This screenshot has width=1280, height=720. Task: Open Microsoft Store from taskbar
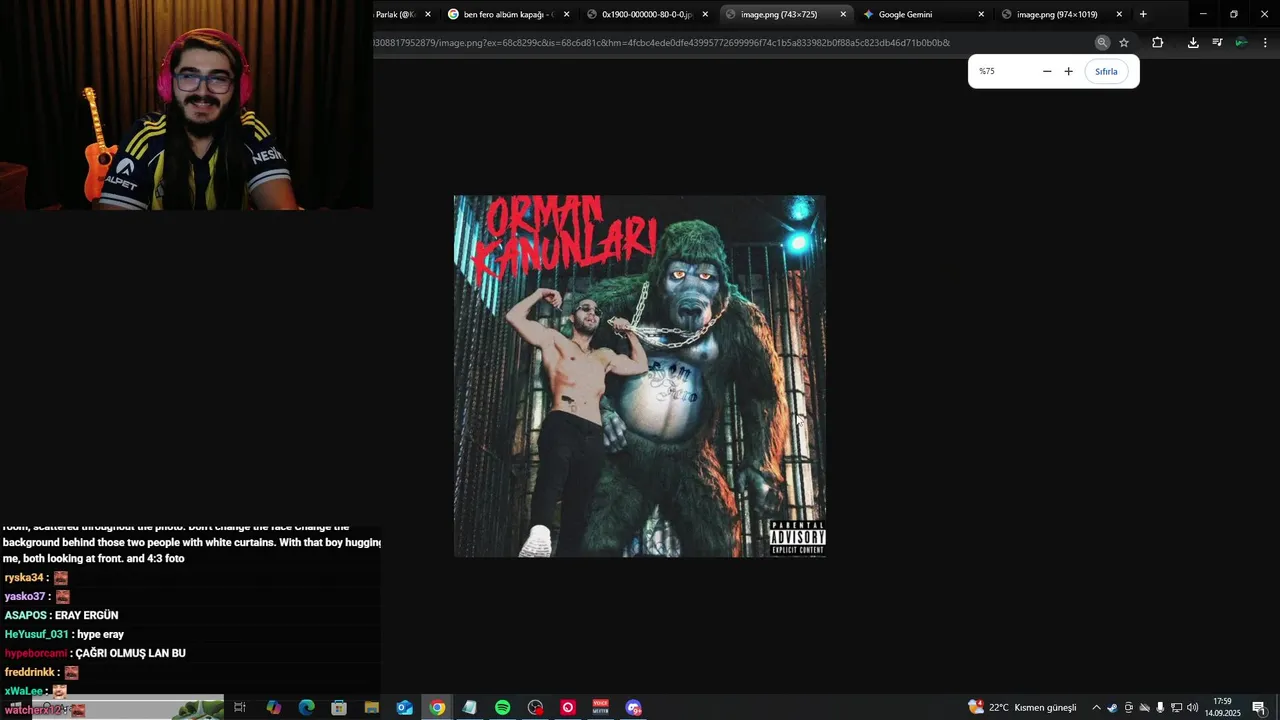point(339,707)
